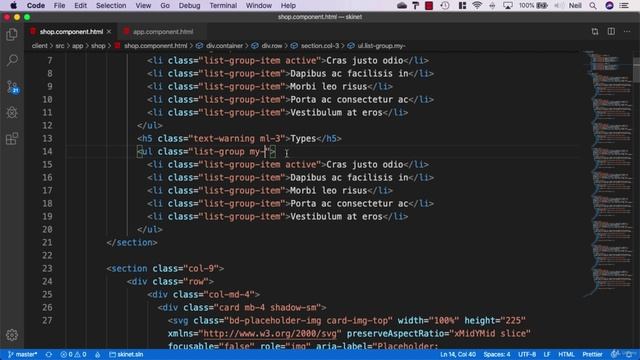The height and width of the screenshot is (360, 640).
Task: Click the Prettier status bar item
Action: coord(592,354)
